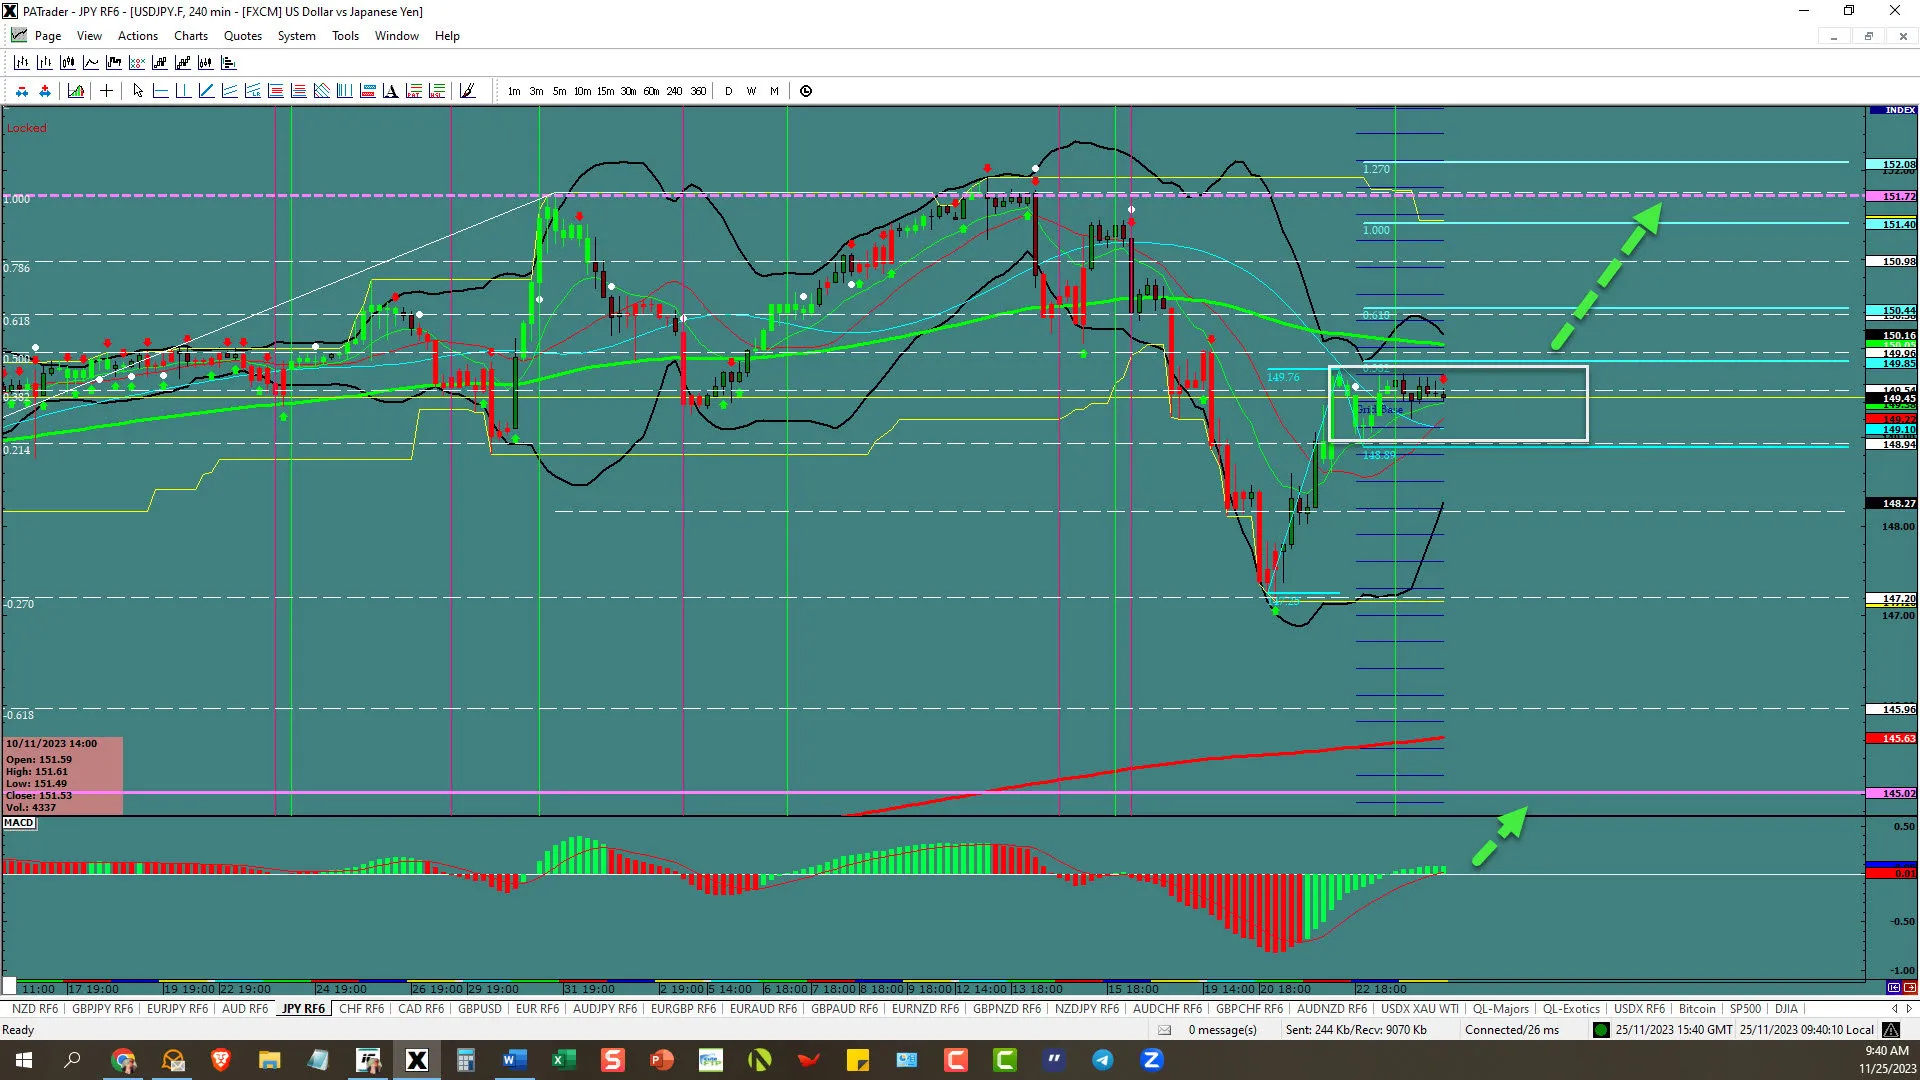This screenshot has height=1080, width=1920.
Task: Select the point and figure chart icon
Action: (x=137, y=62)
